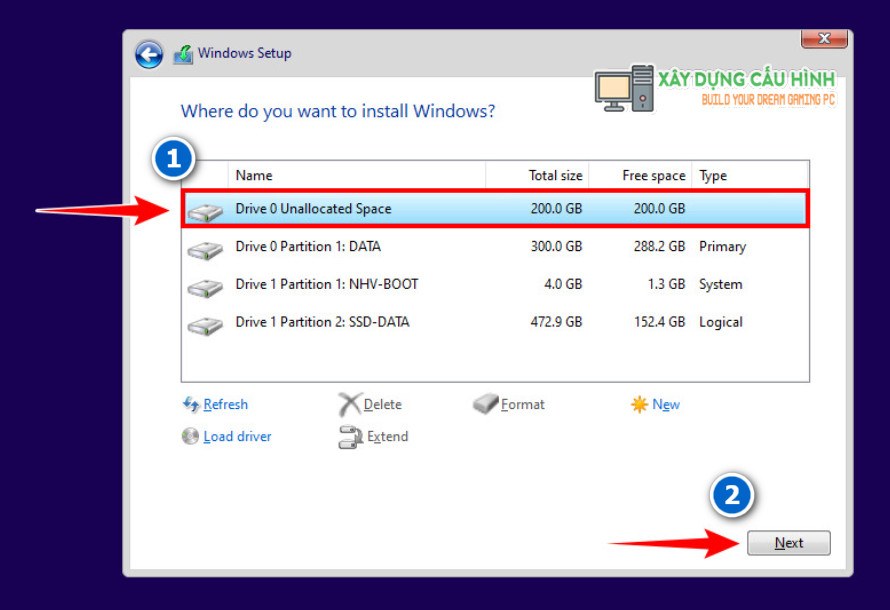
Task: Click the 300.0 GB total size cell
Action: [x=556, y=246]
